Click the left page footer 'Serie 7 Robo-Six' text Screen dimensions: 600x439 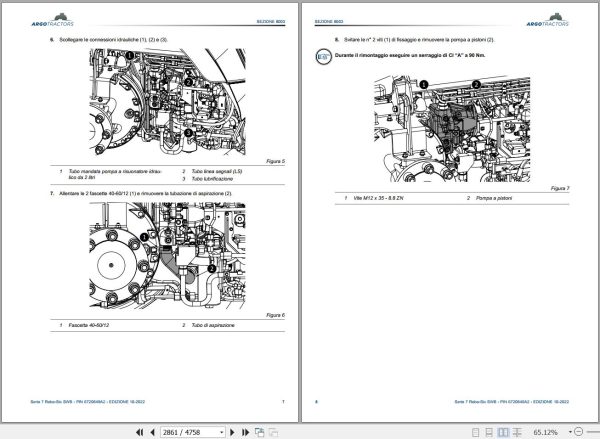88,402
